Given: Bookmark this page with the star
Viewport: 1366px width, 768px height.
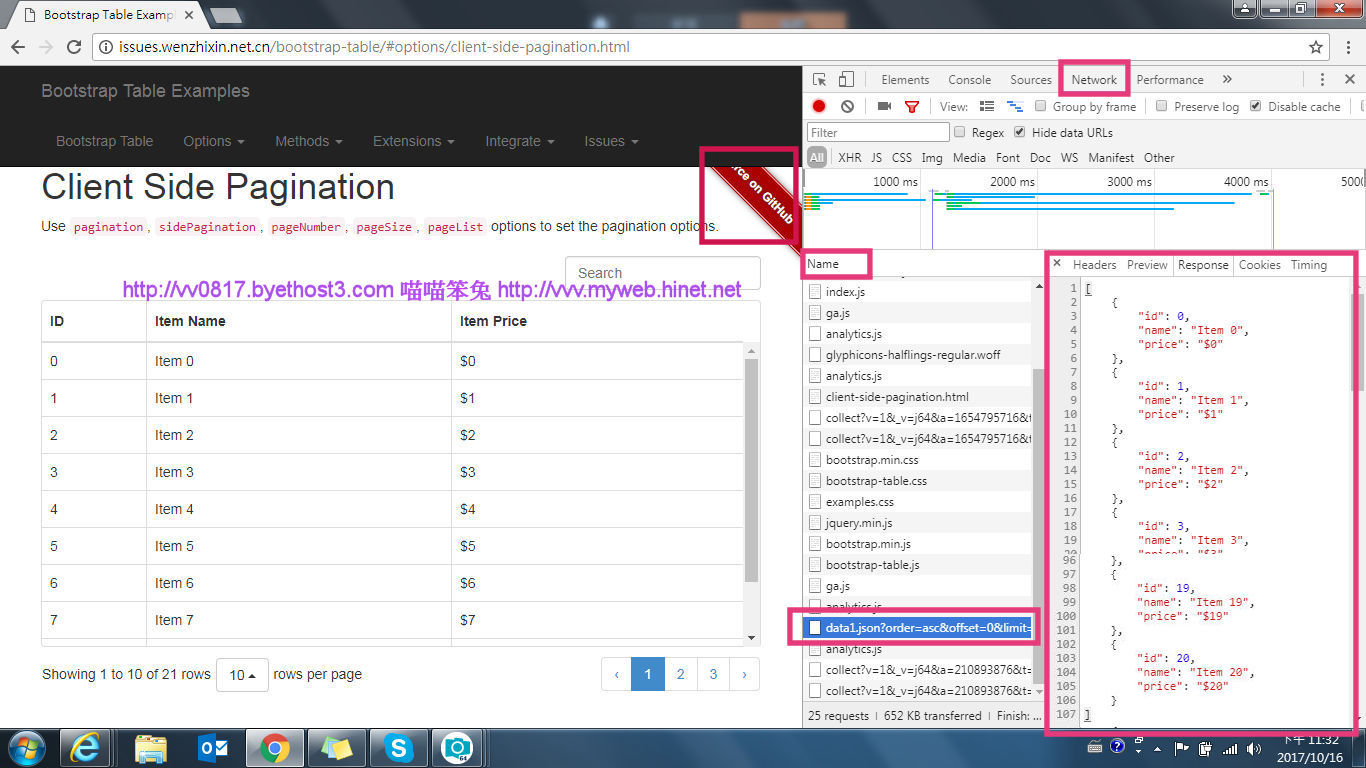Looking at the screenshot, I should click(1316, 47).
